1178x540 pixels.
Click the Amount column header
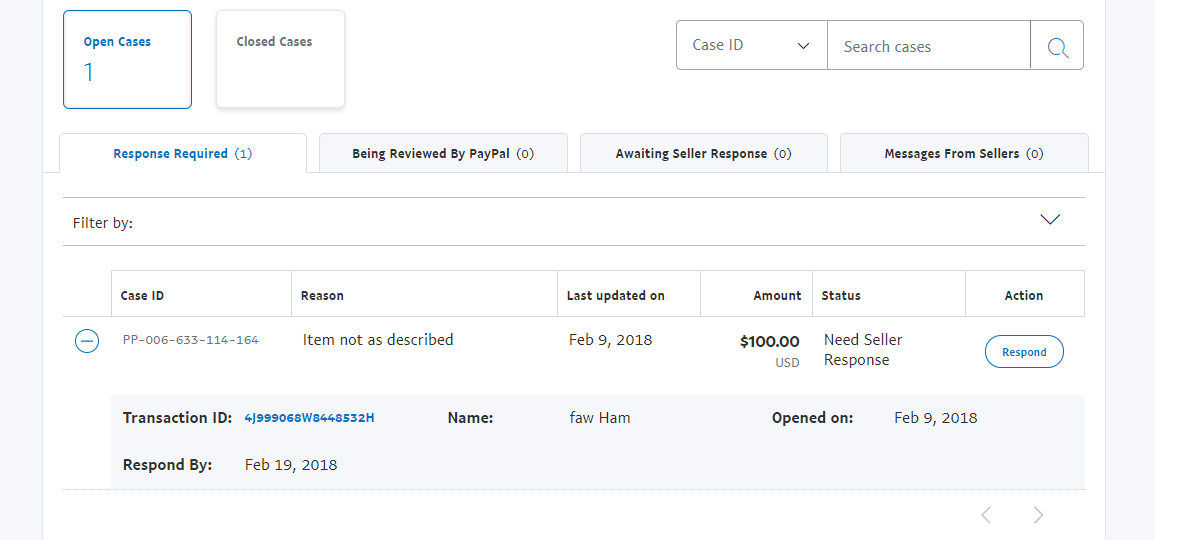click(x=777, y=296)
